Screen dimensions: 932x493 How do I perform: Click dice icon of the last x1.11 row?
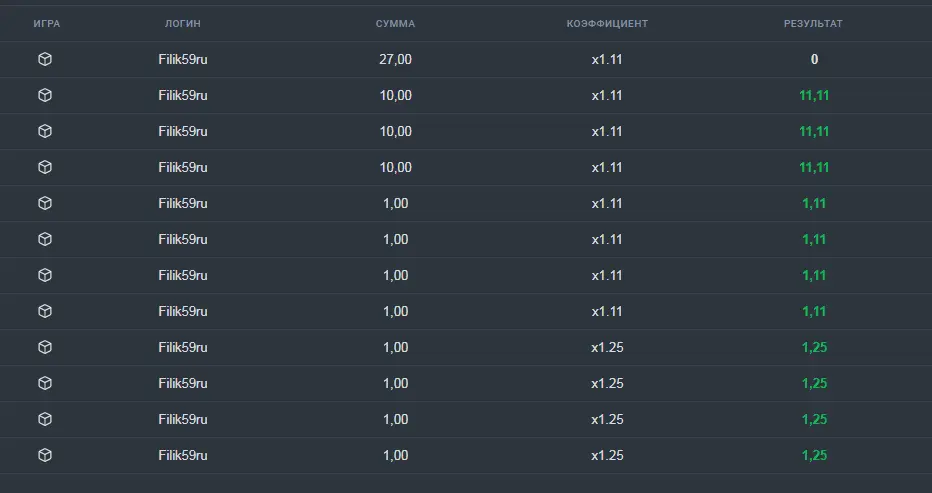click(45, 311)
